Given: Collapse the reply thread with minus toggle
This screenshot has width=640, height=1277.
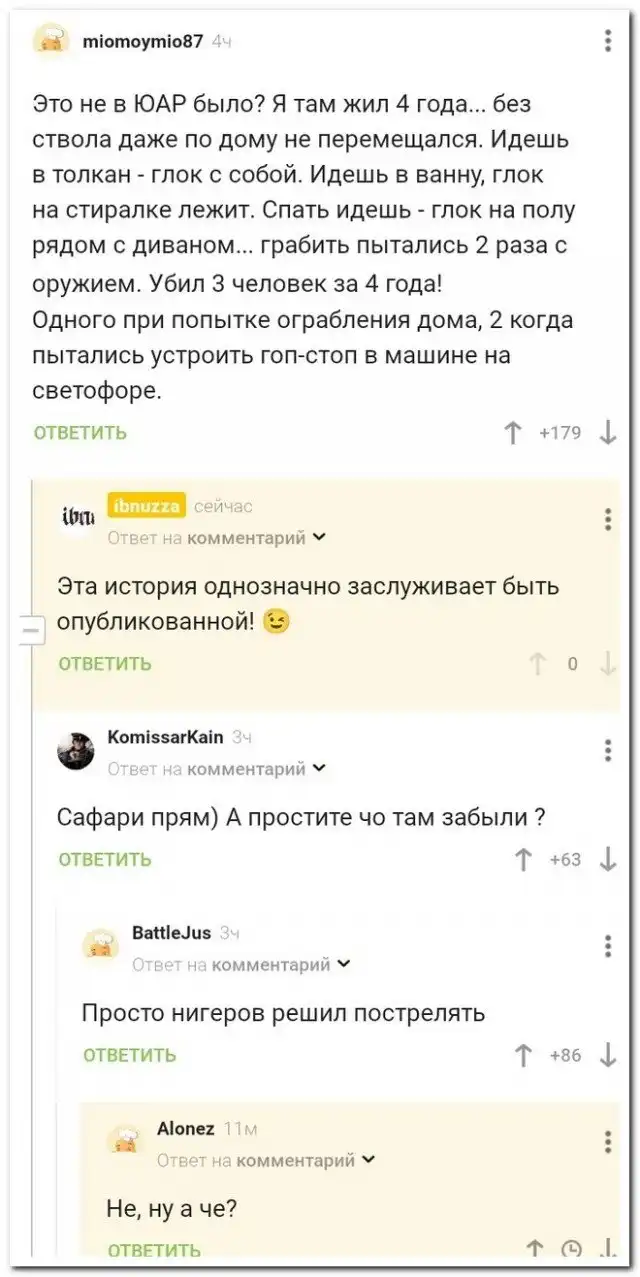Looking at the screenshot, I should 29,631.
